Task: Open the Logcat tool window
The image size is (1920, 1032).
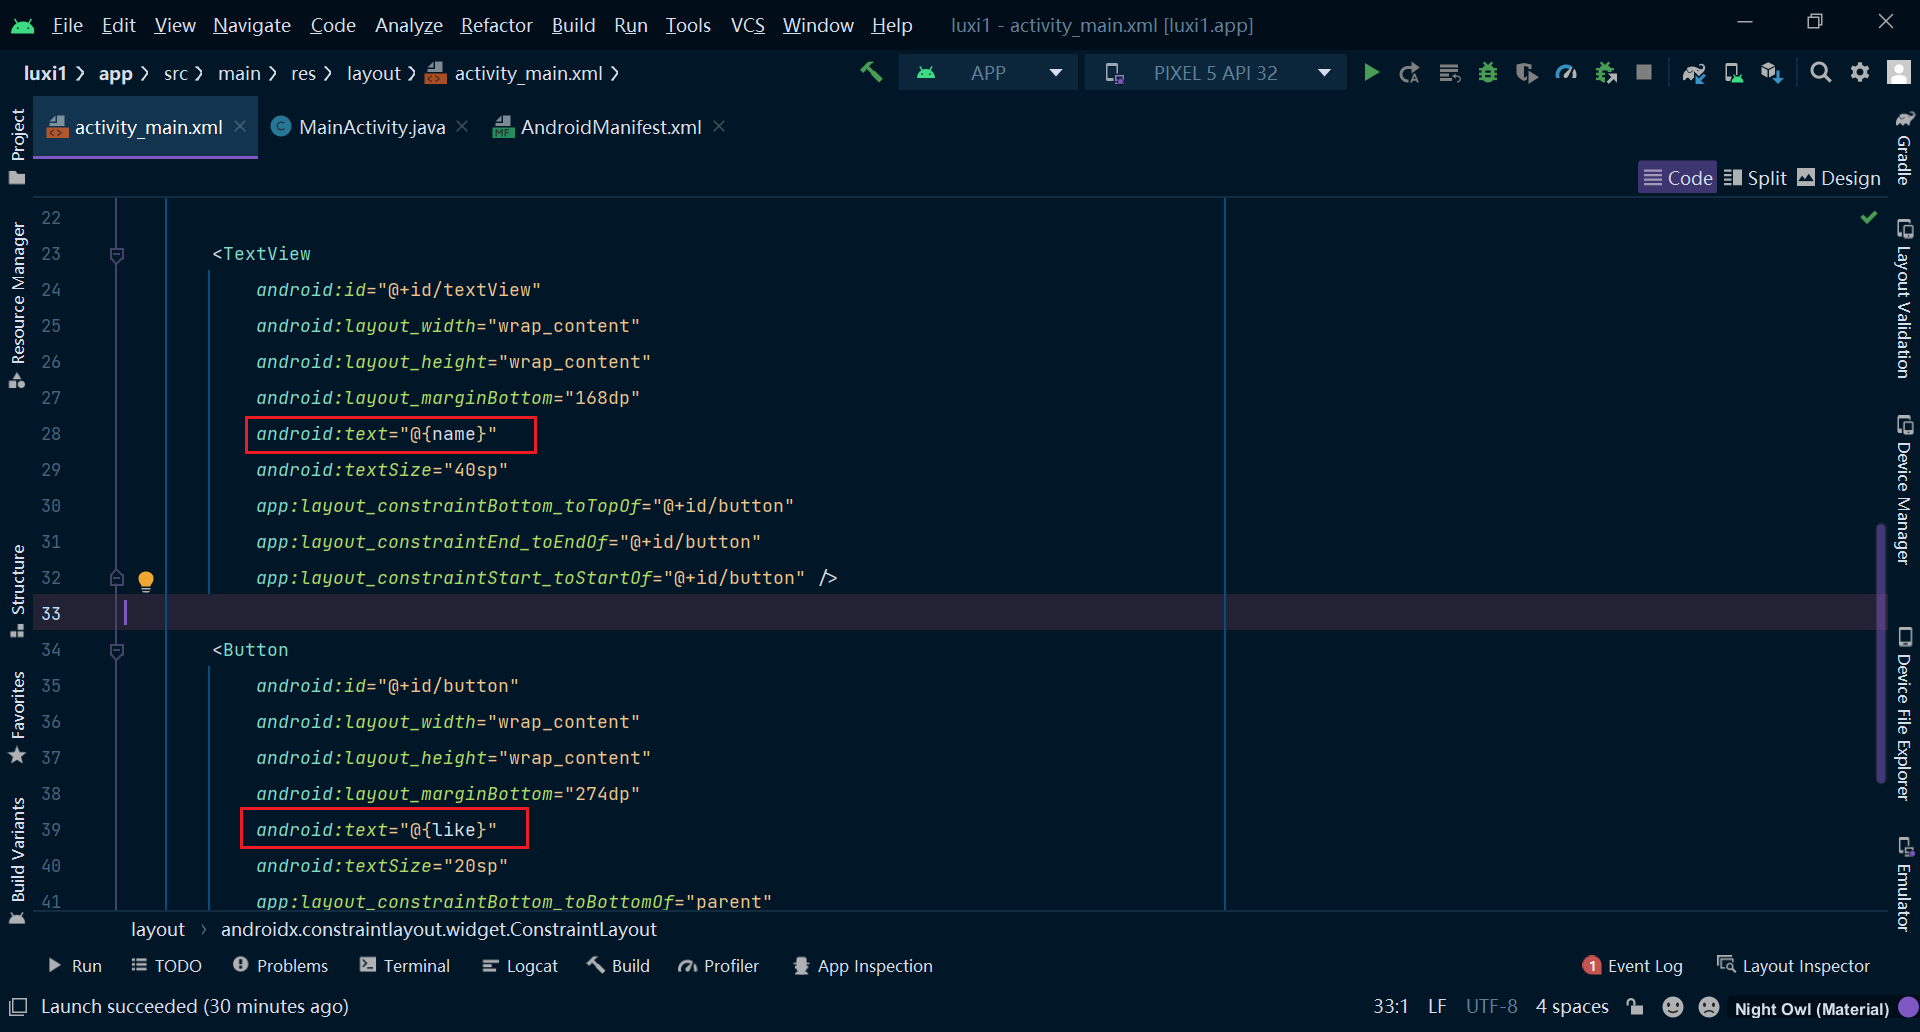Action: (x=520, y=966)
